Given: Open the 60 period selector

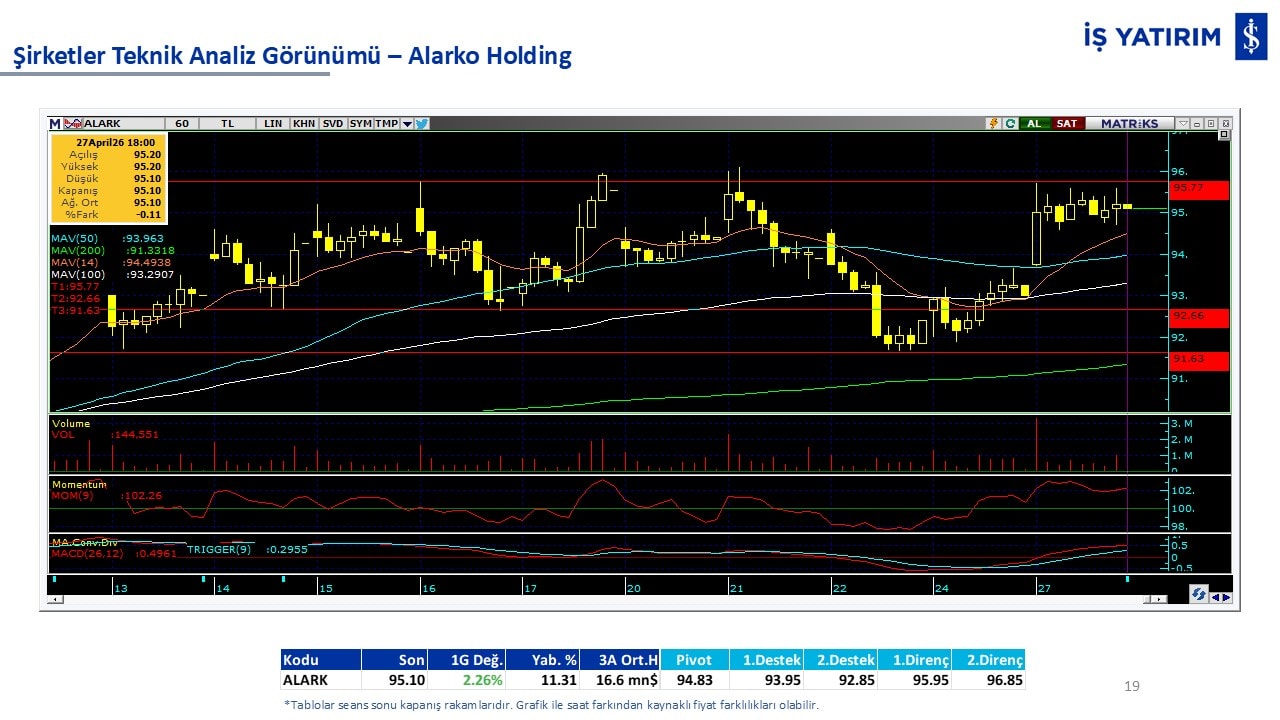Looking at the screenshot, I should point(181,124).
